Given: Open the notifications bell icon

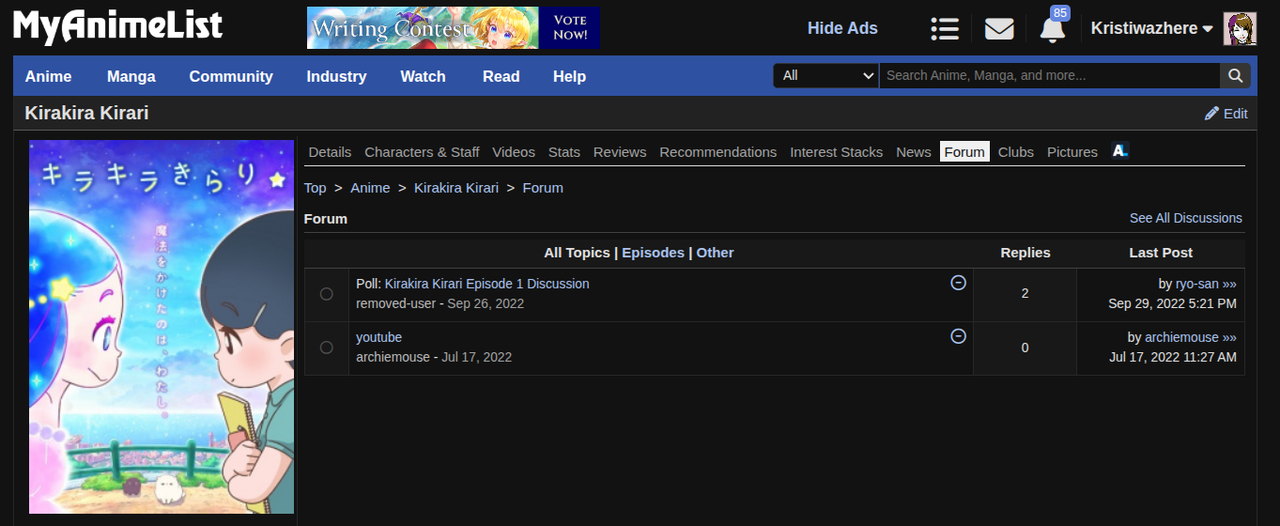Looking at the screenshot, I should click(x=1052, y=31).
